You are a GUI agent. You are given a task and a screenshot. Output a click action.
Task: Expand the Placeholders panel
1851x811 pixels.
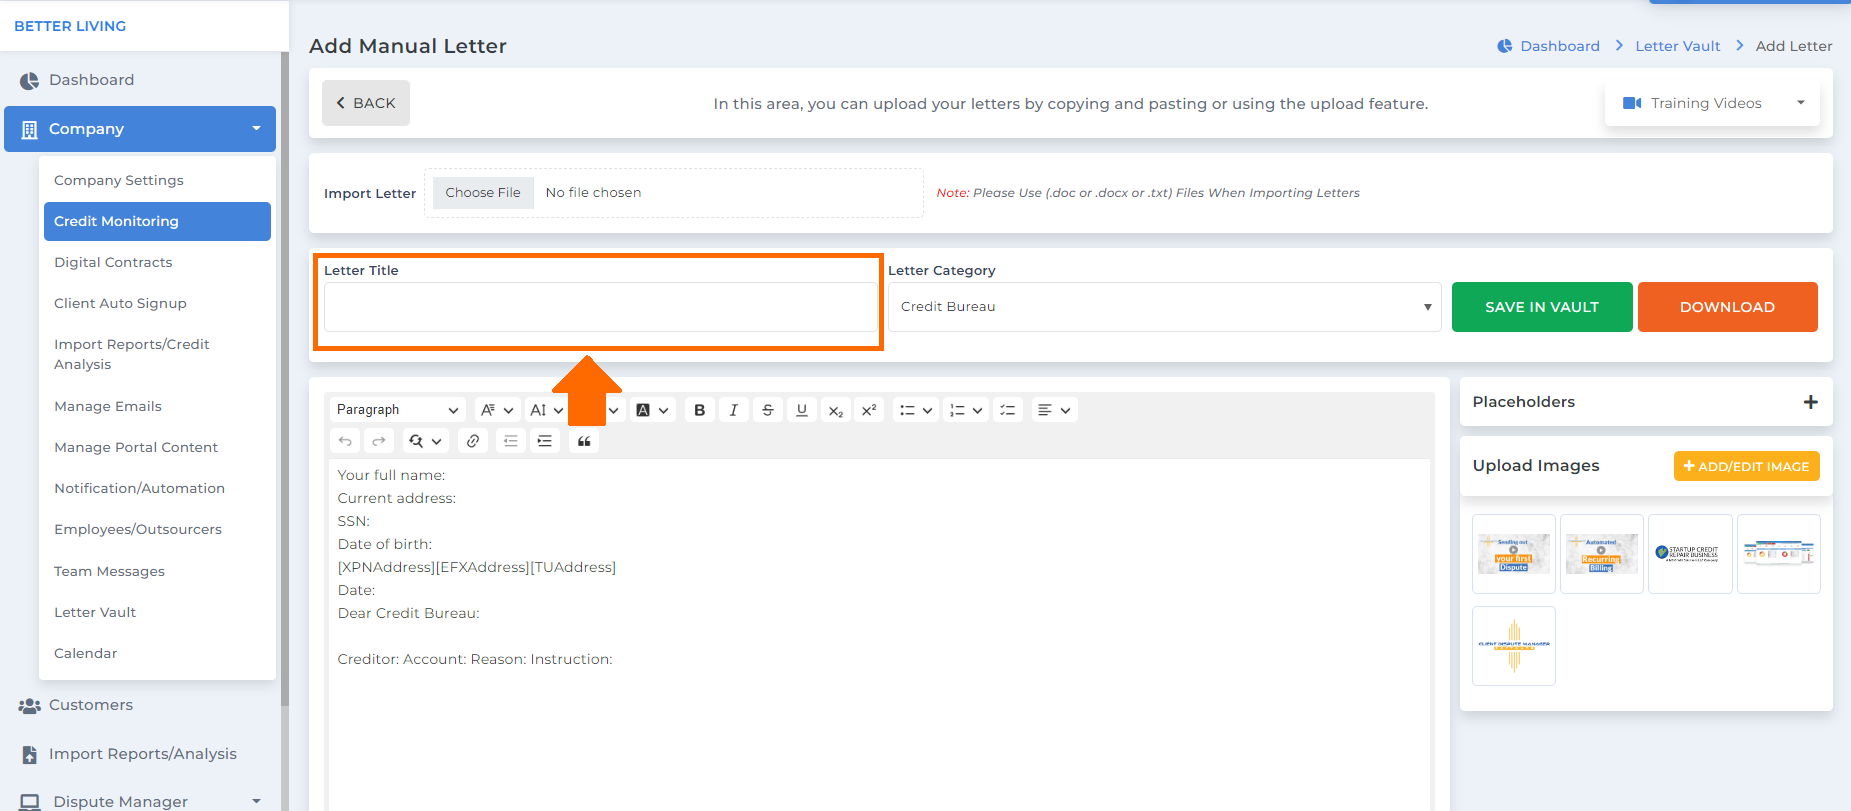point(1810,402)
